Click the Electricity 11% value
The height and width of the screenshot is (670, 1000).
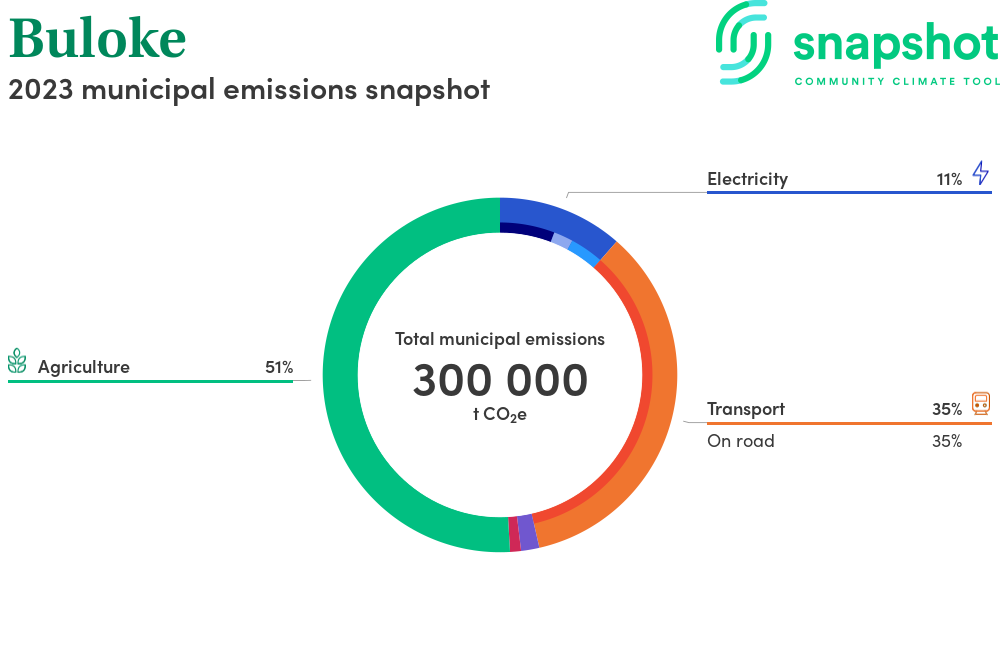point(948,179)
